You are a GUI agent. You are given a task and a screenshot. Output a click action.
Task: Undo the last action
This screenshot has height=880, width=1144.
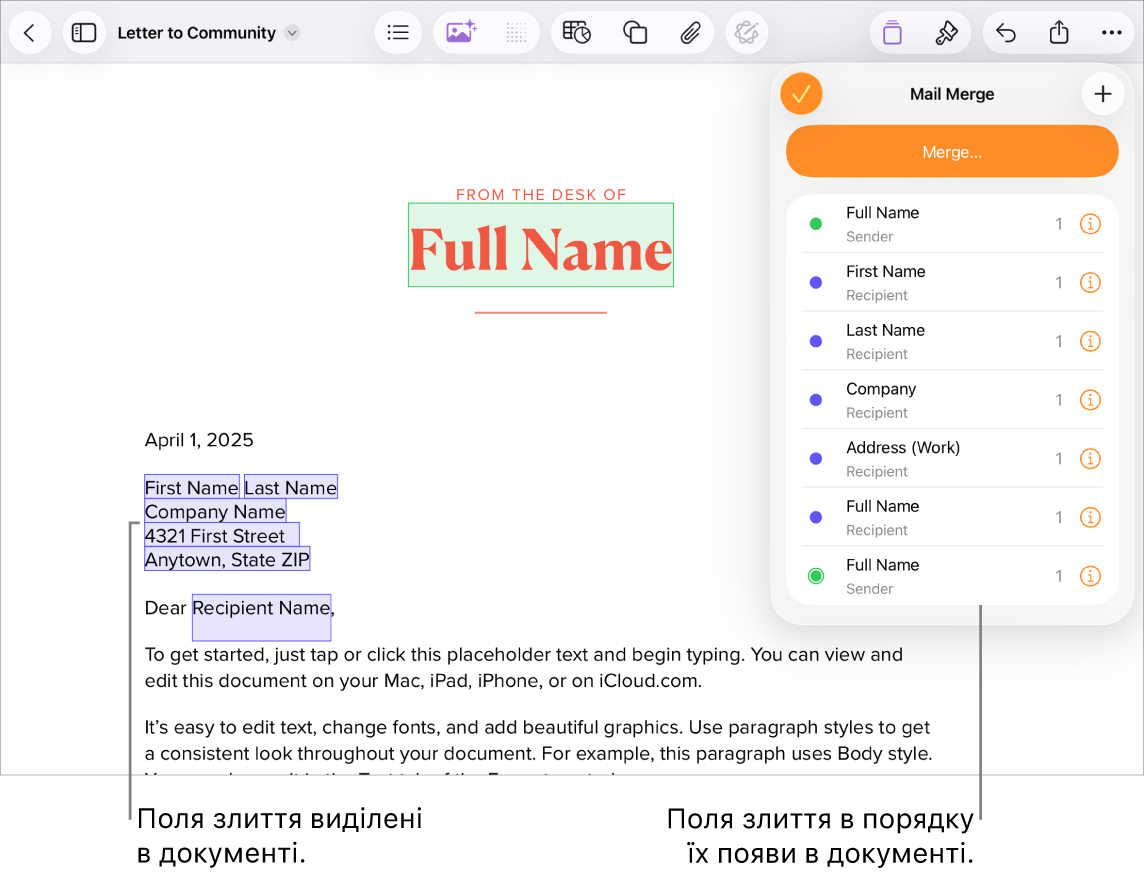[1005, 33]
